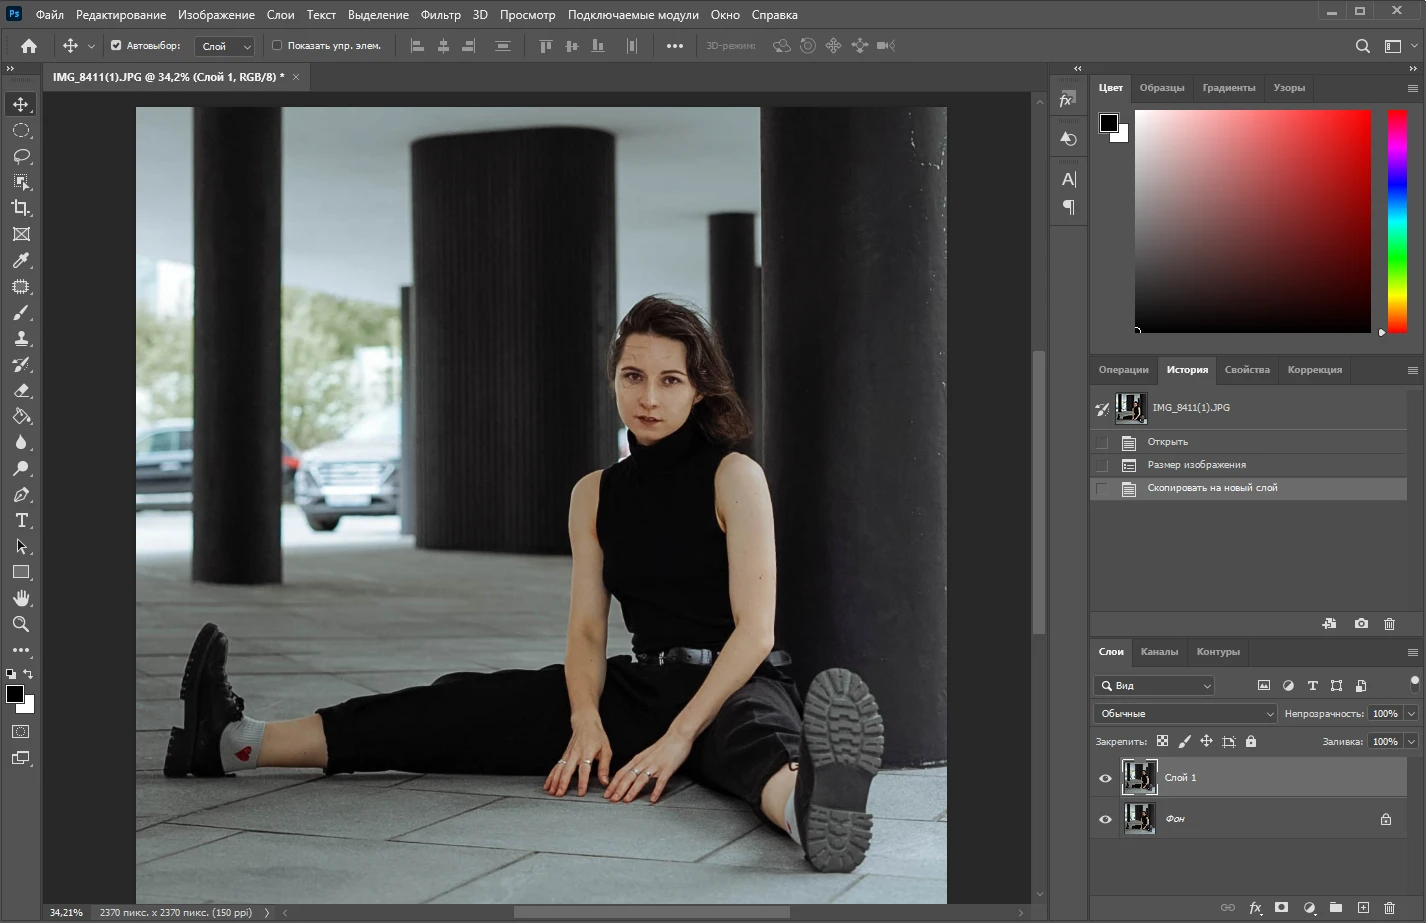The width and height of the screenshot is (1426, 923).
Task: Hide the Слой 1 layer visibility
Action: (x=1105, y=778)
